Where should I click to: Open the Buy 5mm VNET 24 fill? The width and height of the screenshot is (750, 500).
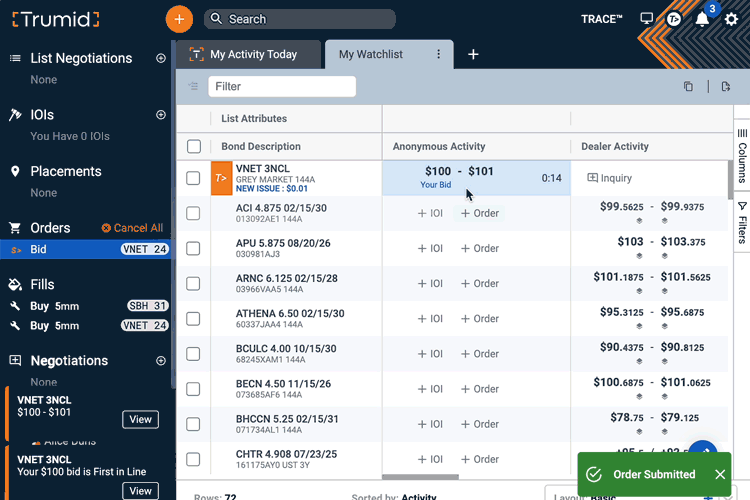coord(88,325)
